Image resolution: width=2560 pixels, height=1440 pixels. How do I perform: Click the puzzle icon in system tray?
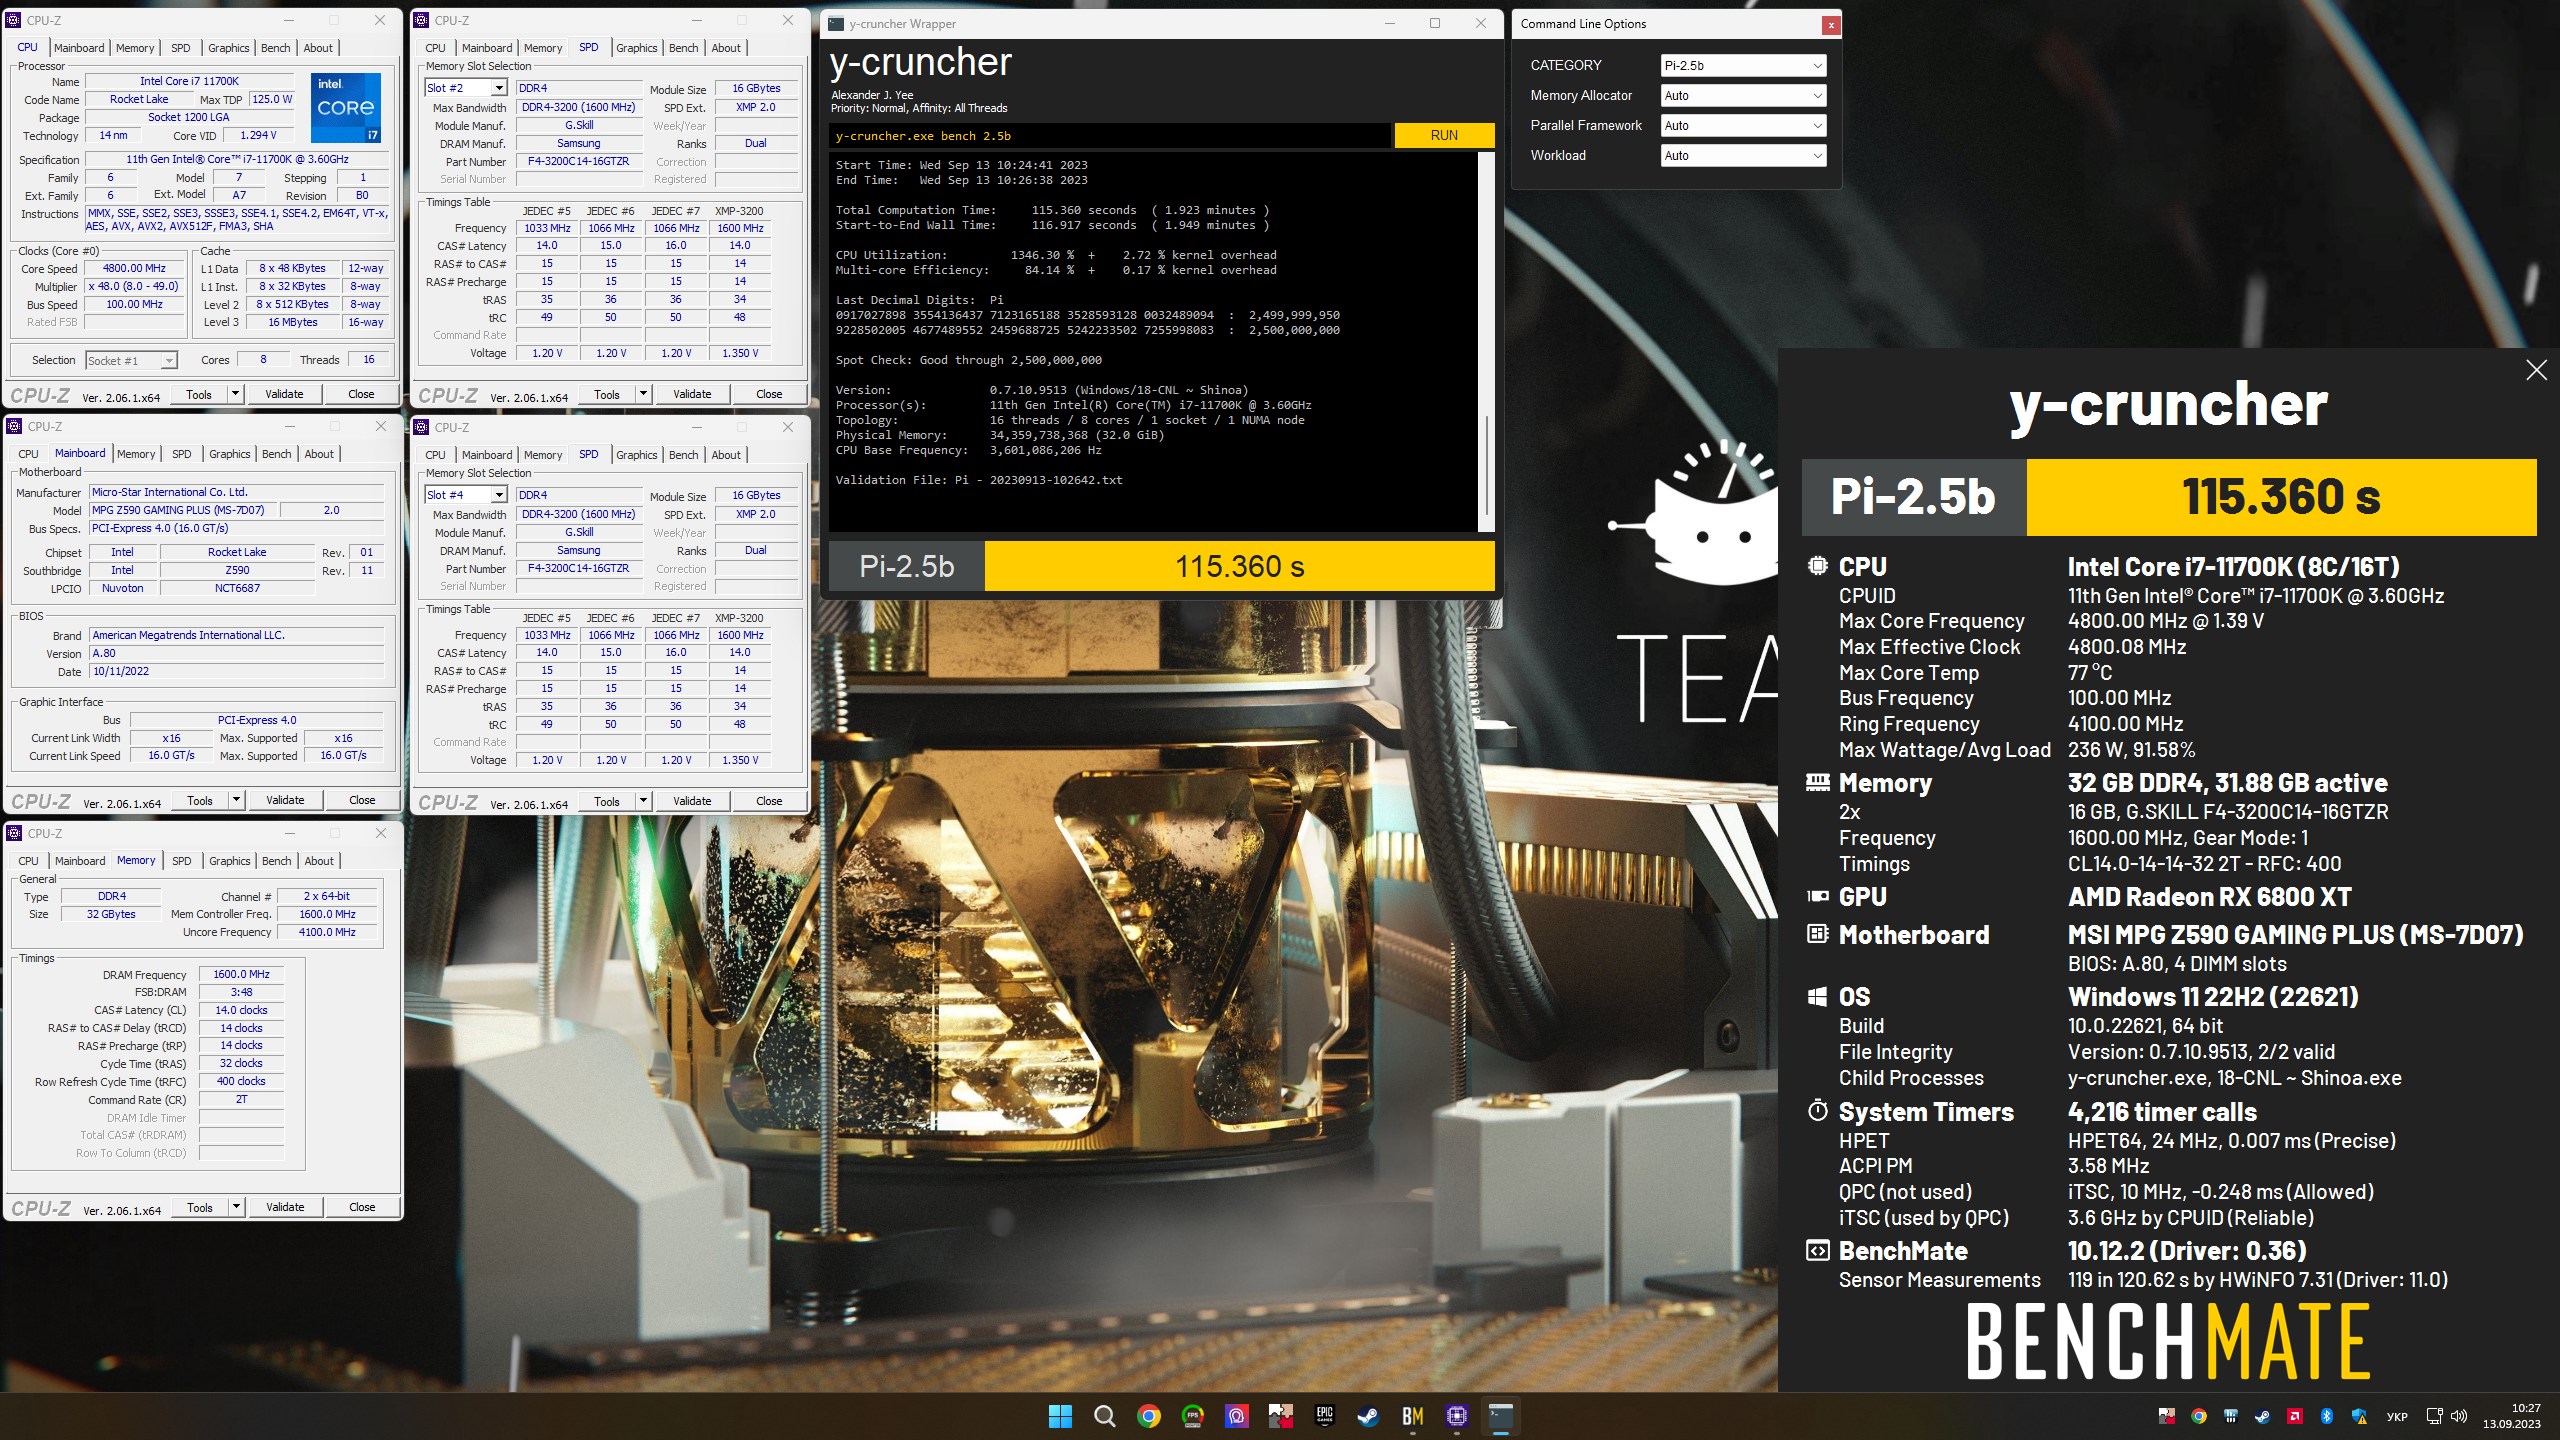(2167, 1416)
